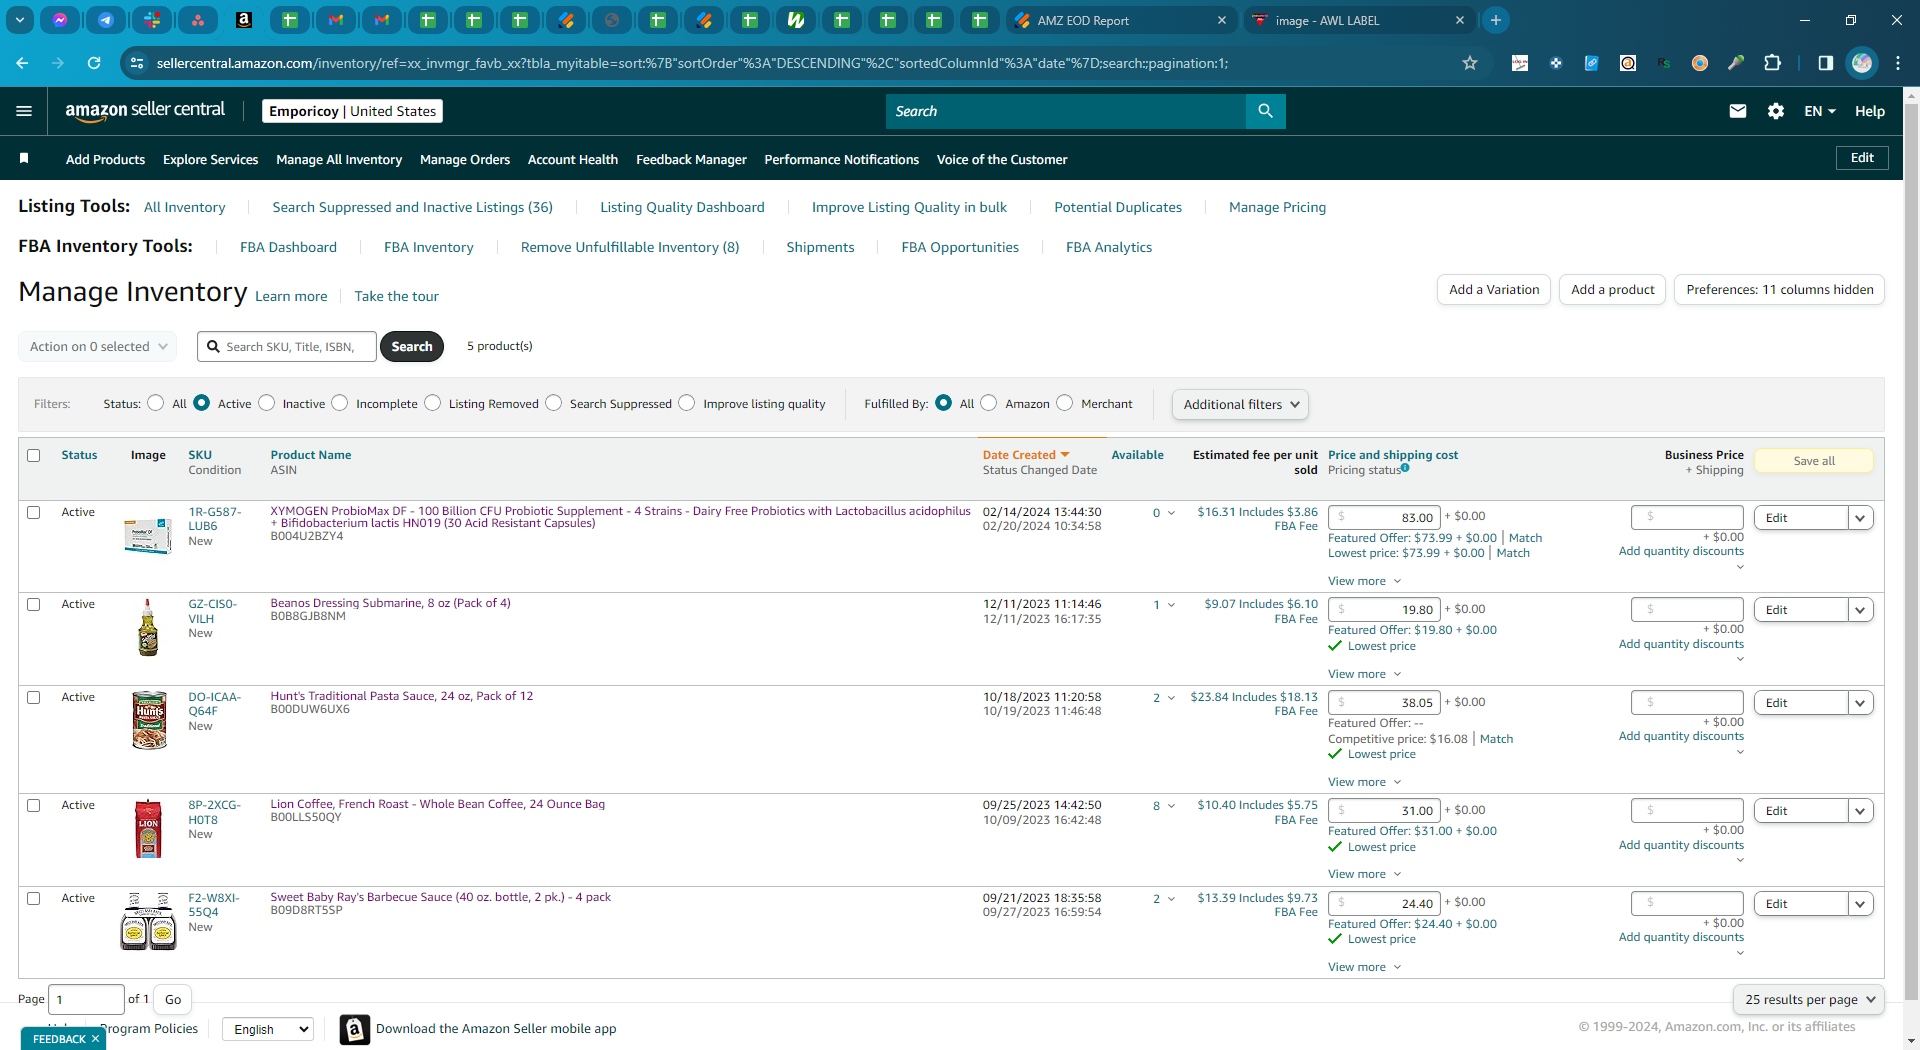1920x1050 pixels.
Task: Check the Beanos Dressing Submarine row checkbox
Action: [34, 604]
